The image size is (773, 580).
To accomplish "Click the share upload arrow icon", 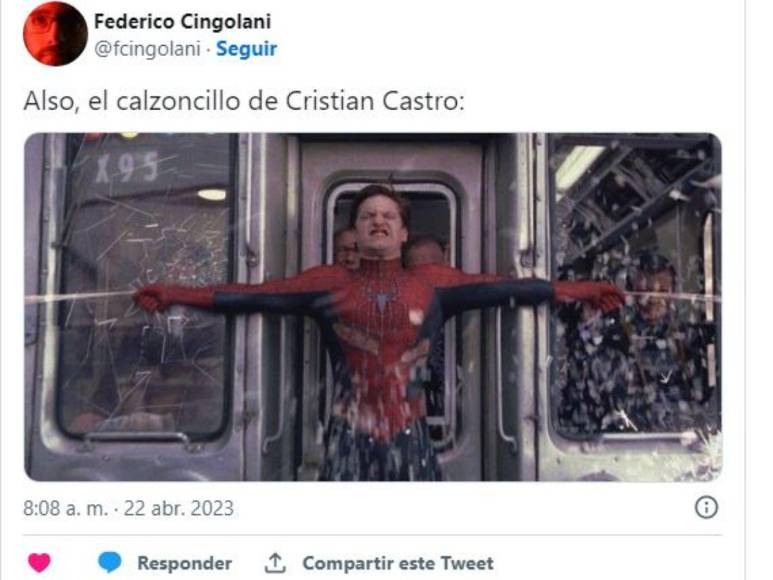I will click(x=275, y=563).
